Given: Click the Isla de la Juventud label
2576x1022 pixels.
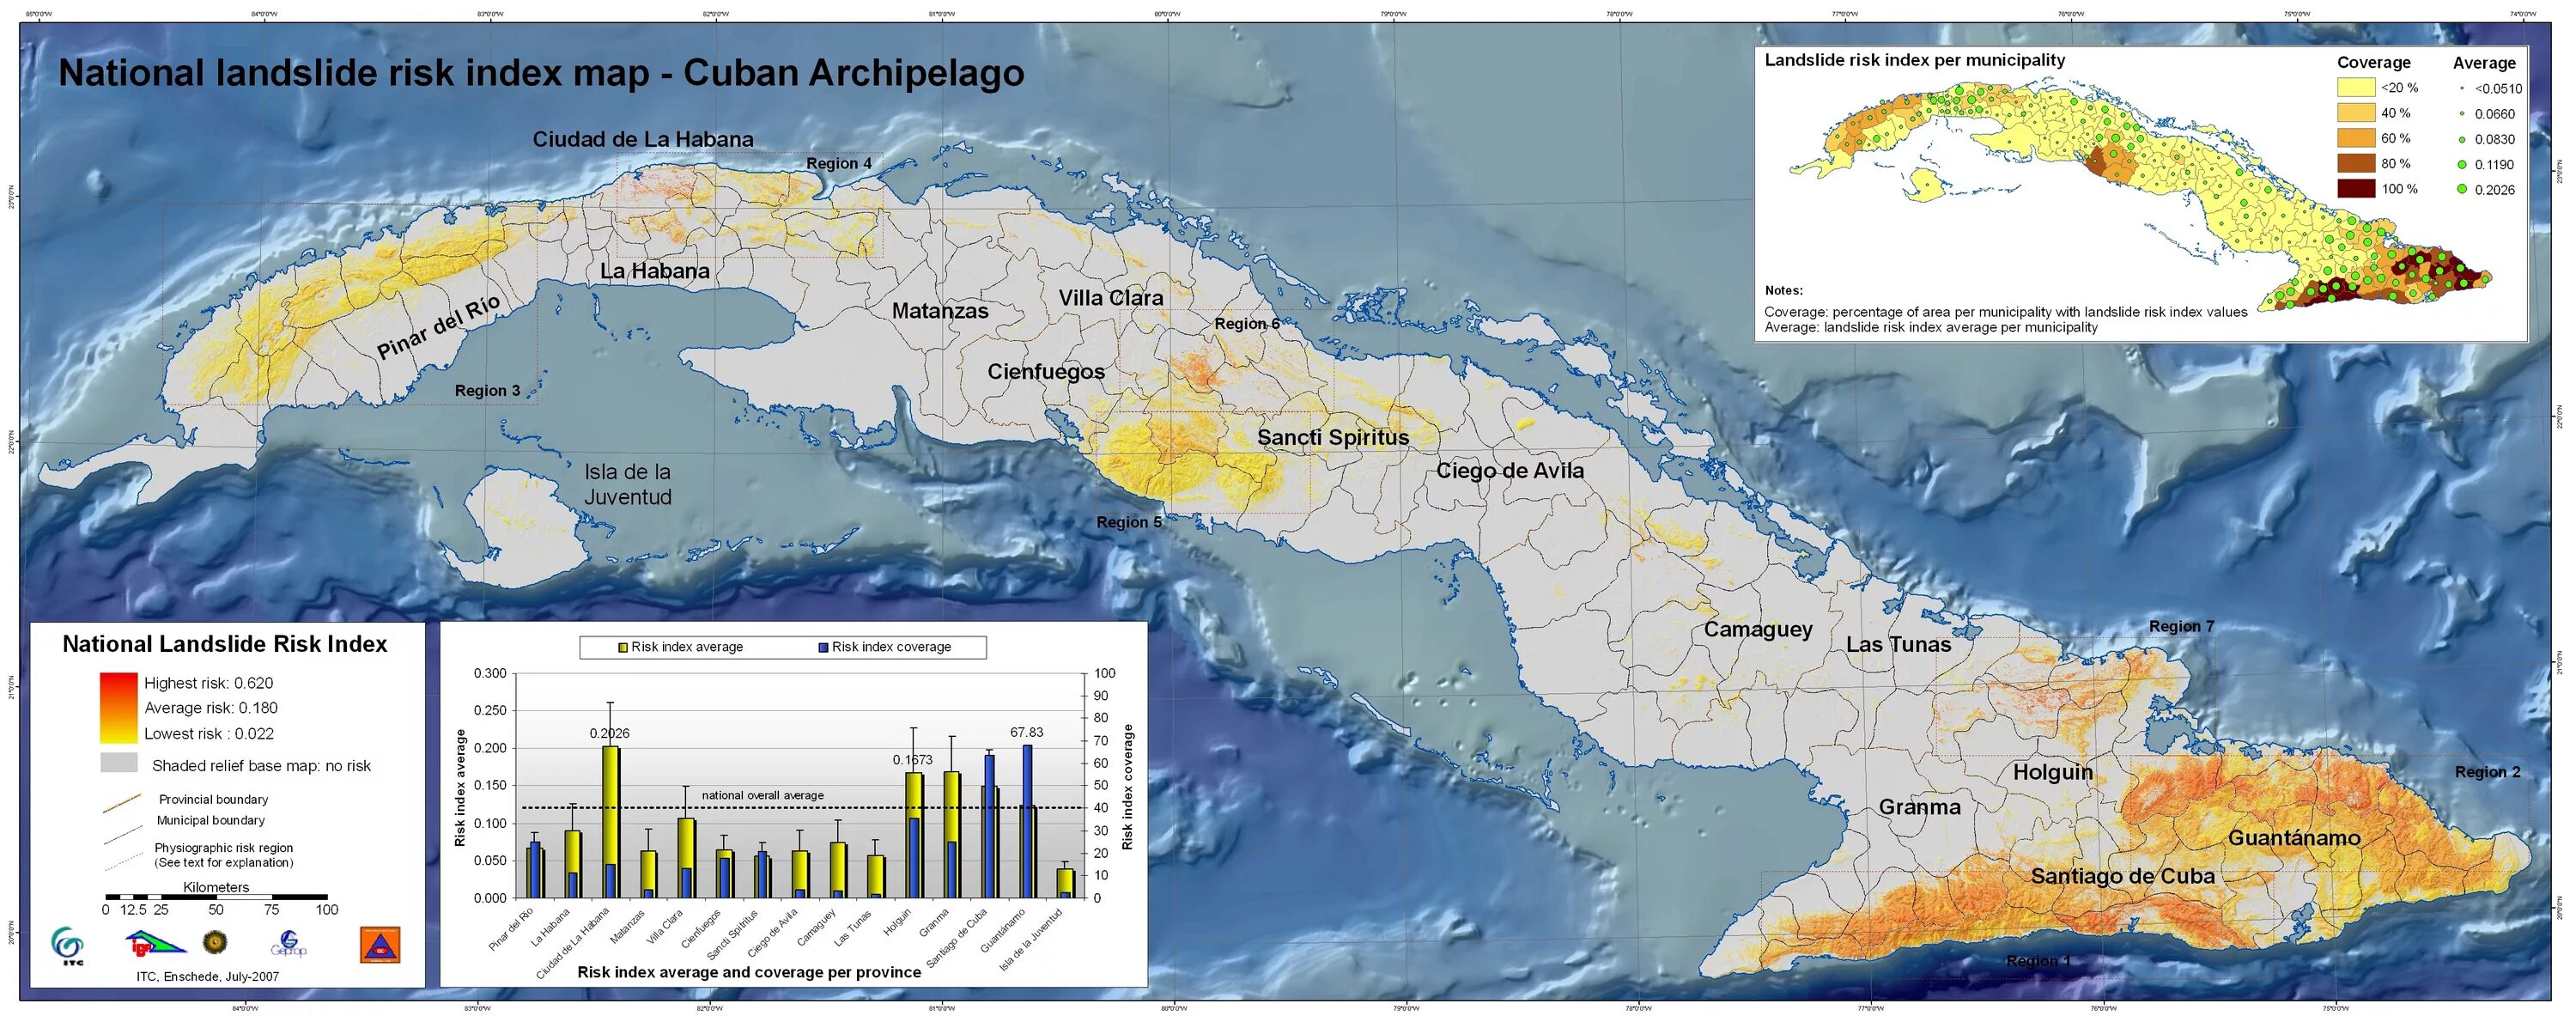Looking at the screenshot, I should [627, 484].
